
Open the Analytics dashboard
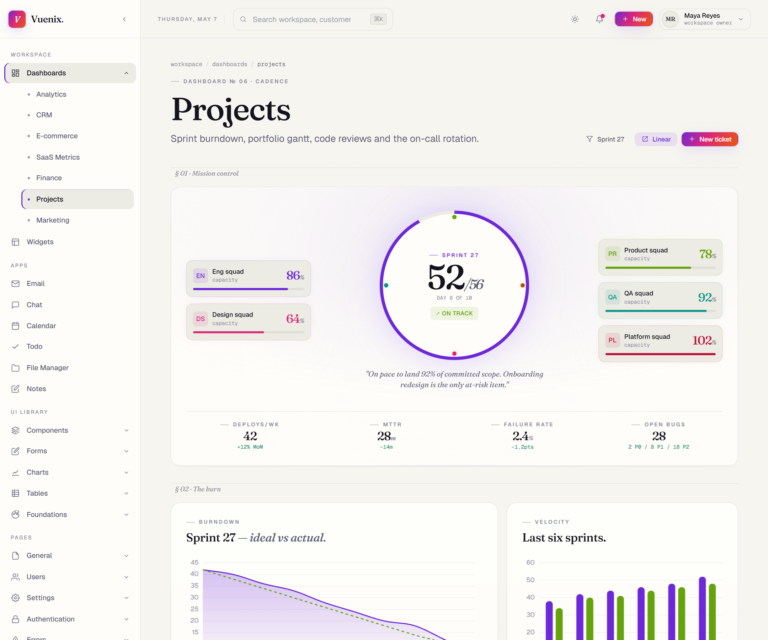pos(77,94)
